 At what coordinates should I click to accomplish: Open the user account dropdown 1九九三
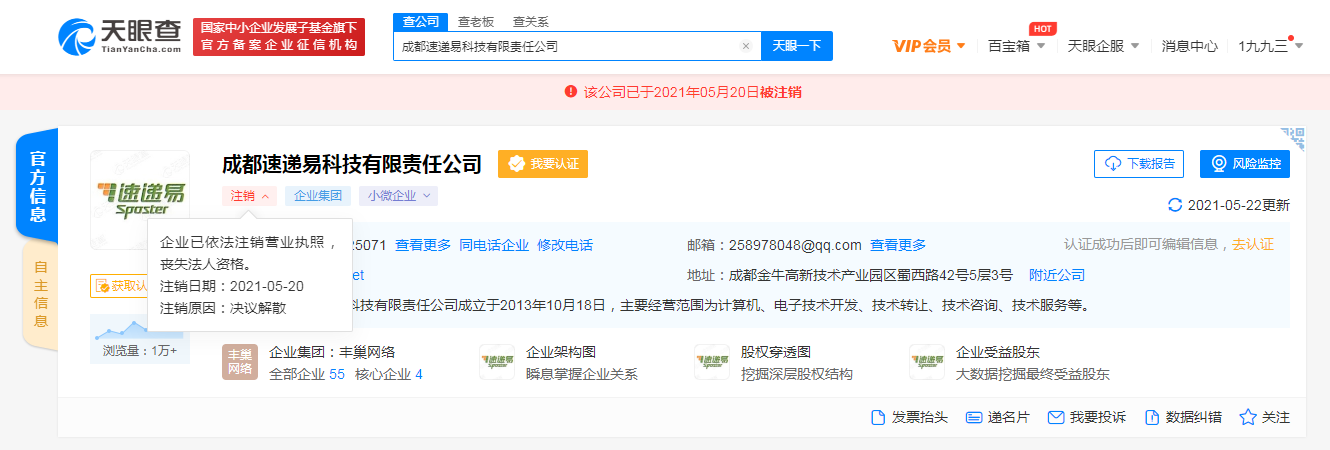(x=1270, y=46)
